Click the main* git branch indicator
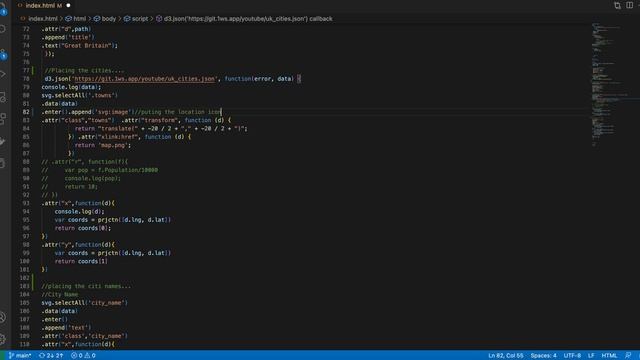 tap(20, 356)
